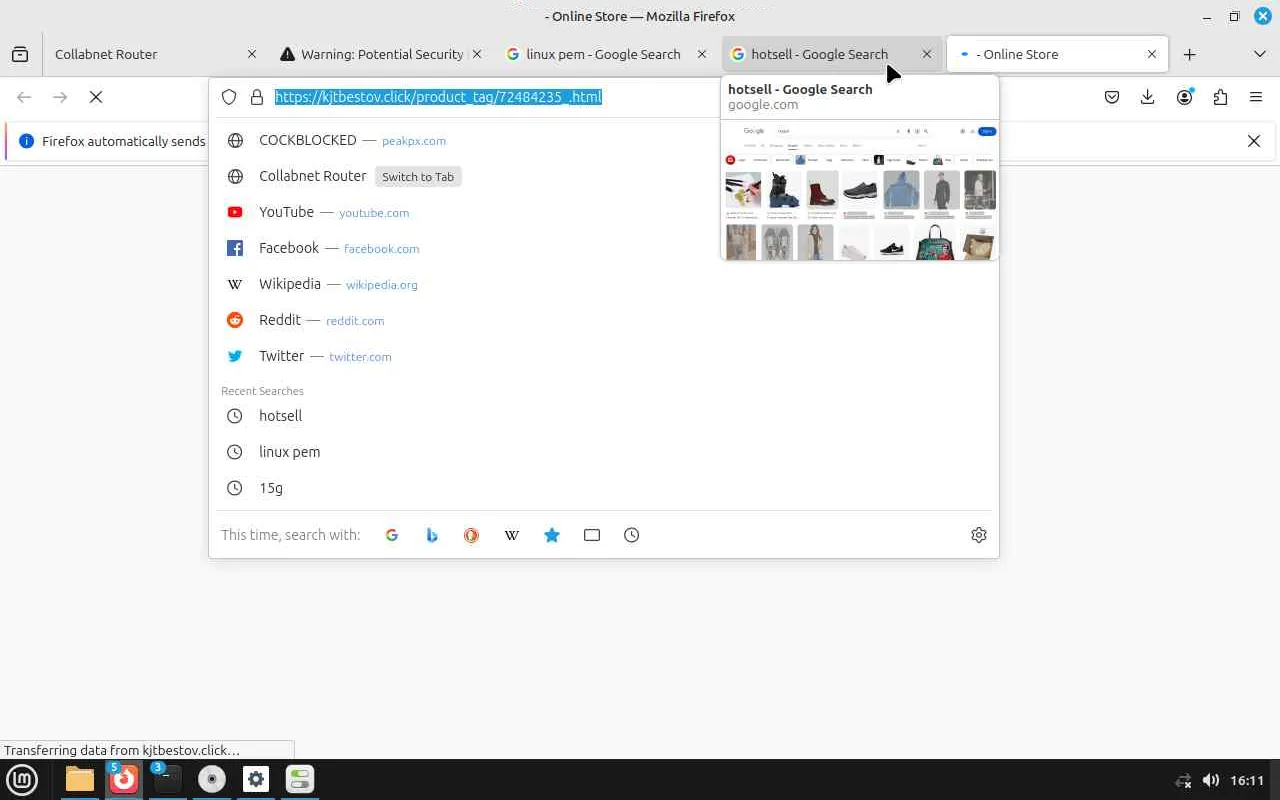Click the disc icon in taskbar
This screenshot has width=1280, height=800.
[x=211, y=779]
